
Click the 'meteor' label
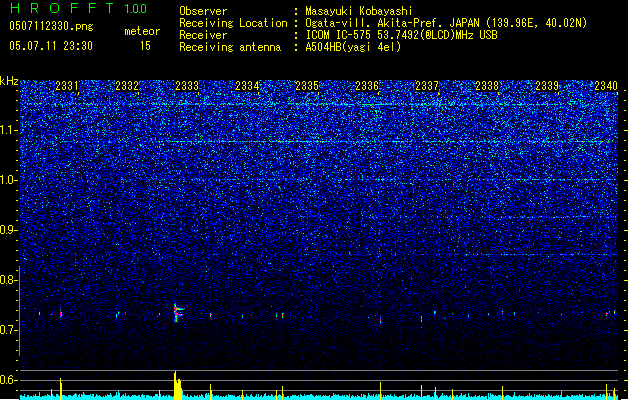(142, 31)
